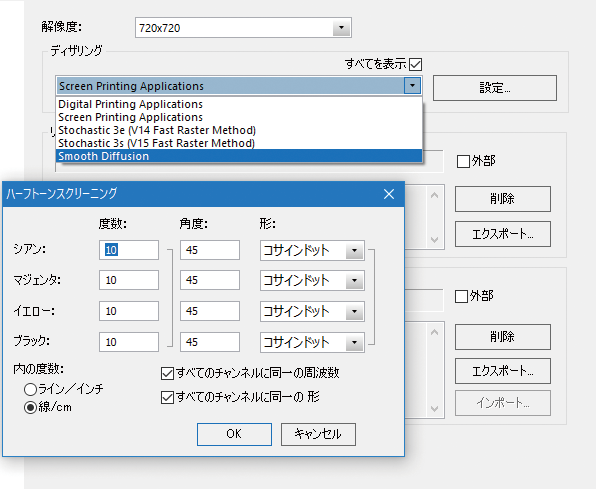Click キャンセル button
This screenshot has height=489, width=596.
(318, 434)
